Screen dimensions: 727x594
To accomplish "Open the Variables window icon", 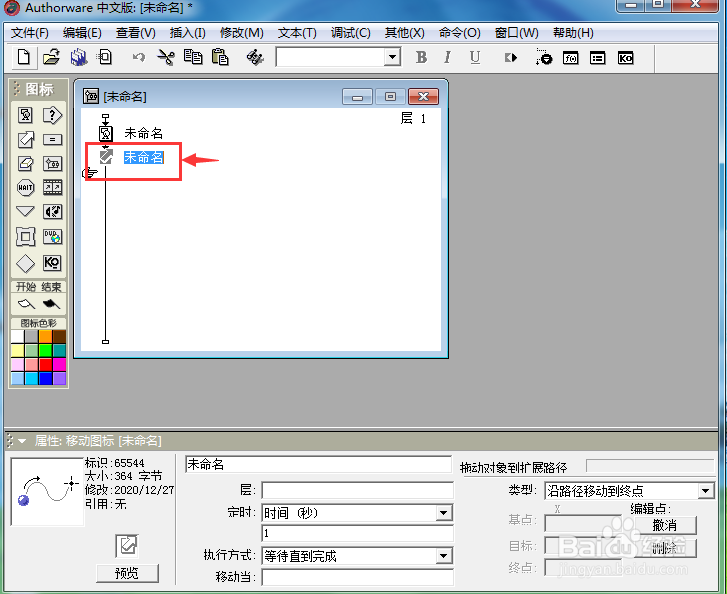I will tap(598, 58).
